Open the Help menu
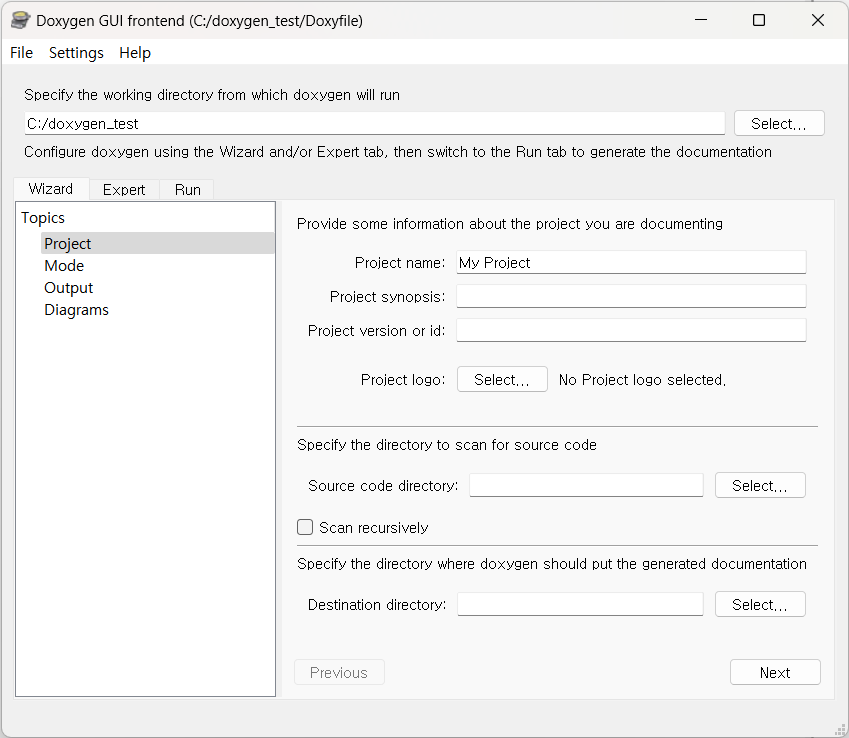This screenshot has height=738, width=849. tap(135, 53)
